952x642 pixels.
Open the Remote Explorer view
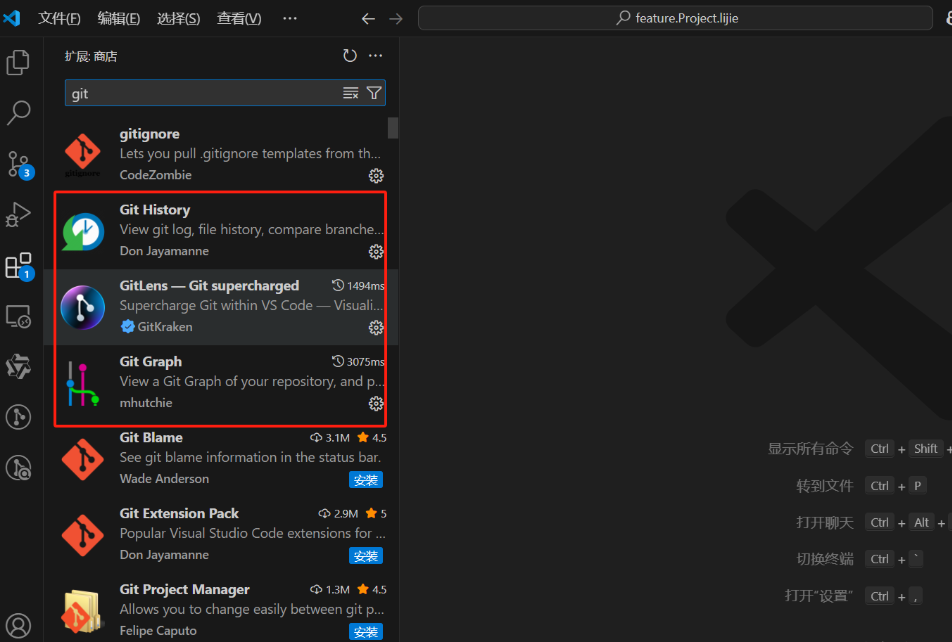(18, 316)
